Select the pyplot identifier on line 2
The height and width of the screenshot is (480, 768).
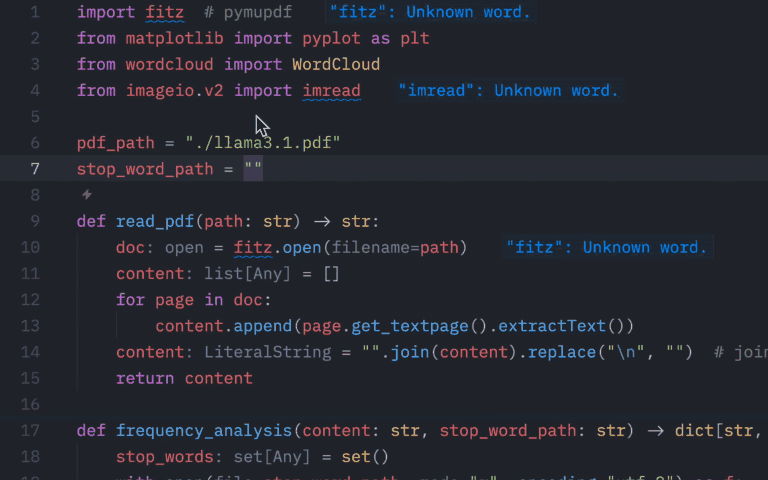click(332, 38)
